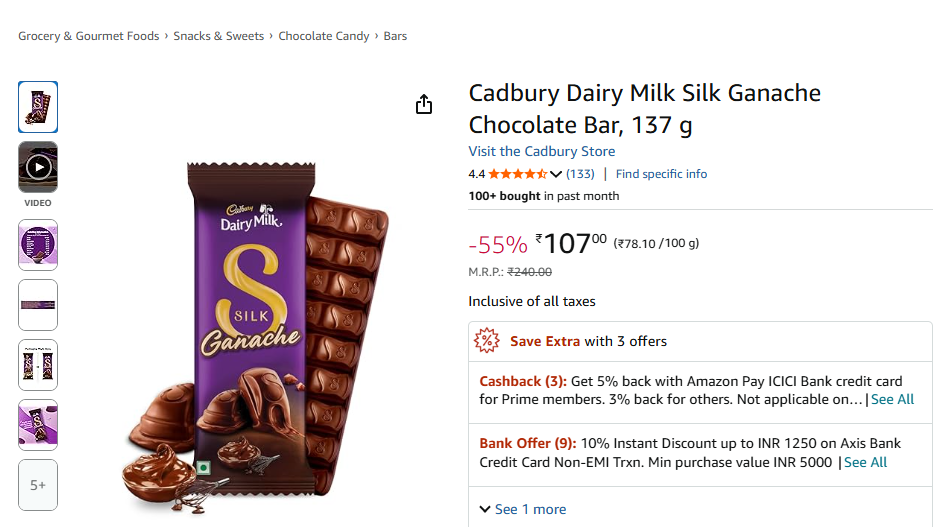Click the share icon above product image
Image resolution: width=949 pixels, height=527 pixels.
[424, 105]
